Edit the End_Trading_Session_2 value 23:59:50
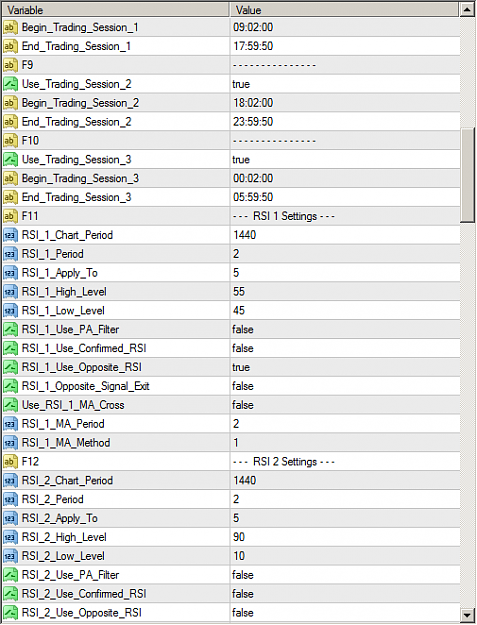The width and height of the screenshot is (477, 625). coord(253,122)
